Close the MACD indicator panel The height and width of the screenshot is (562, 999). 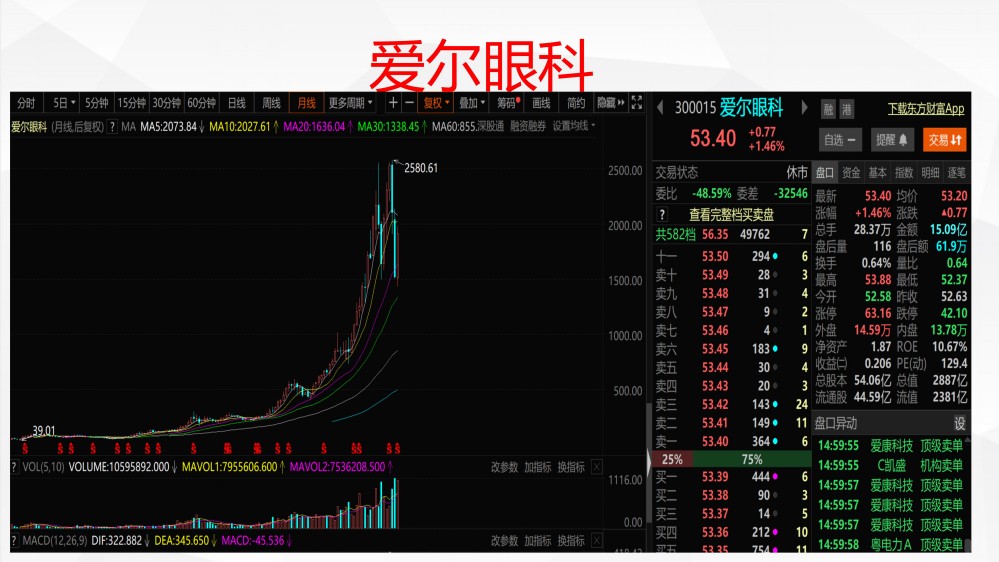coord(596,541)
